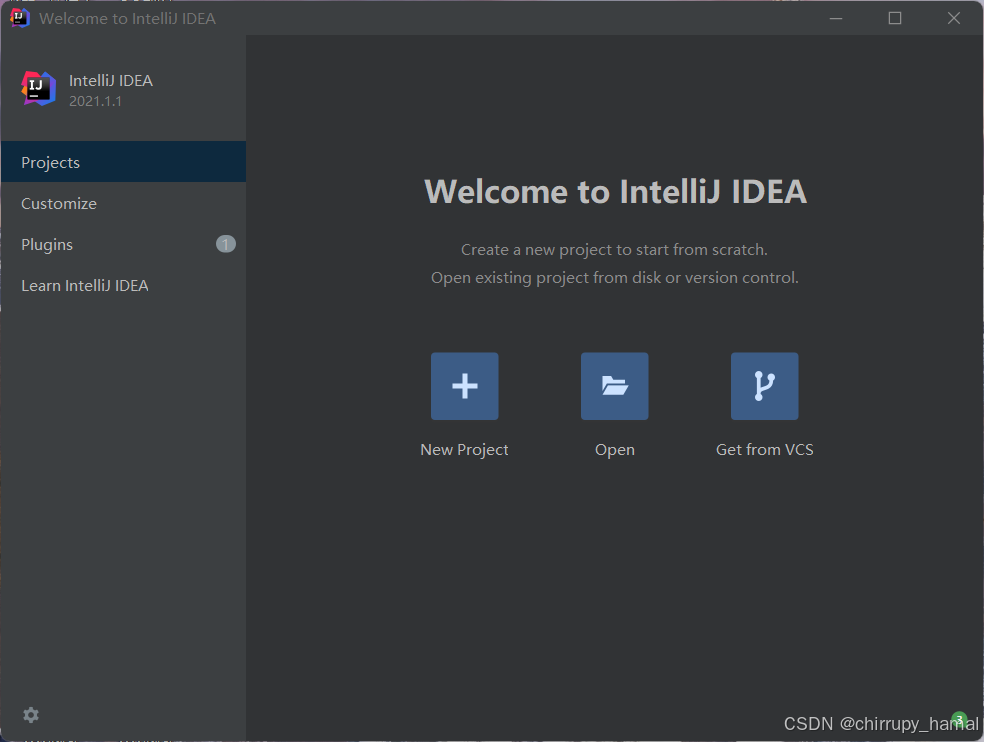Click the Open label under folder icon
The image size is (984, 742).
[615, 450]
